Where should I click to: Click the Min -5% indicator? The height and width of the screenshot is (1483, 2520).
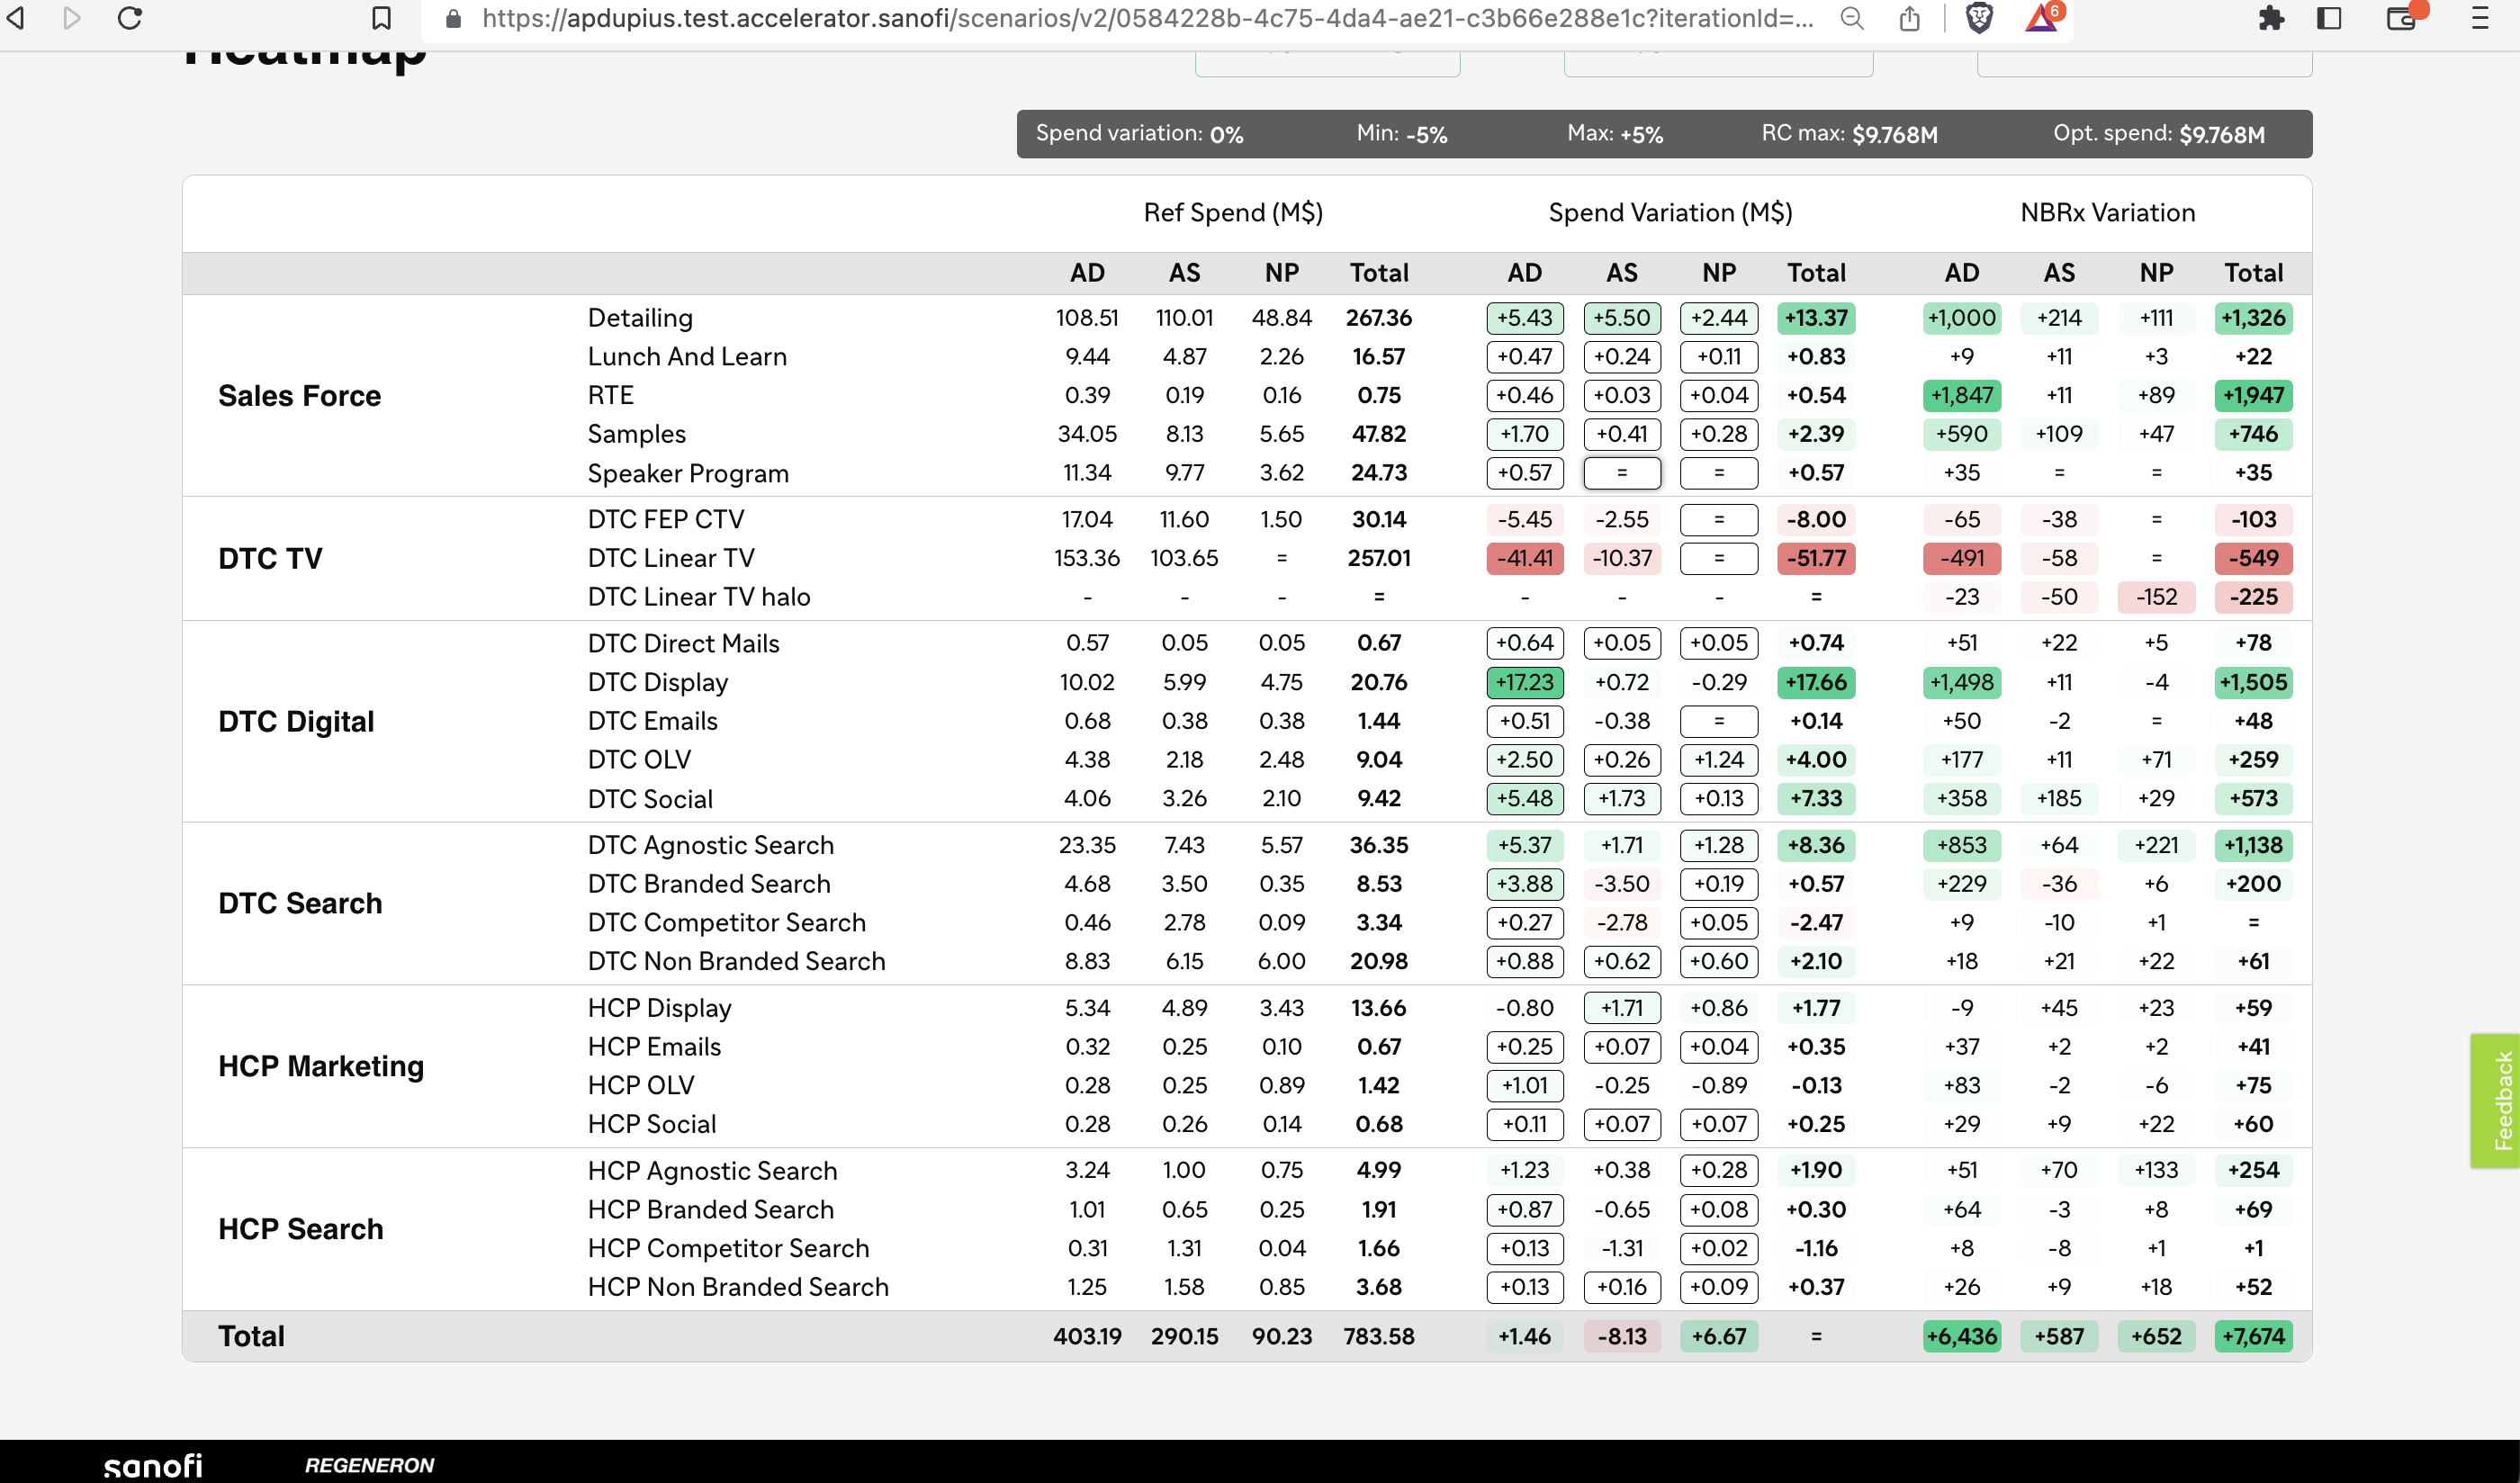[x=1402, y=134]
